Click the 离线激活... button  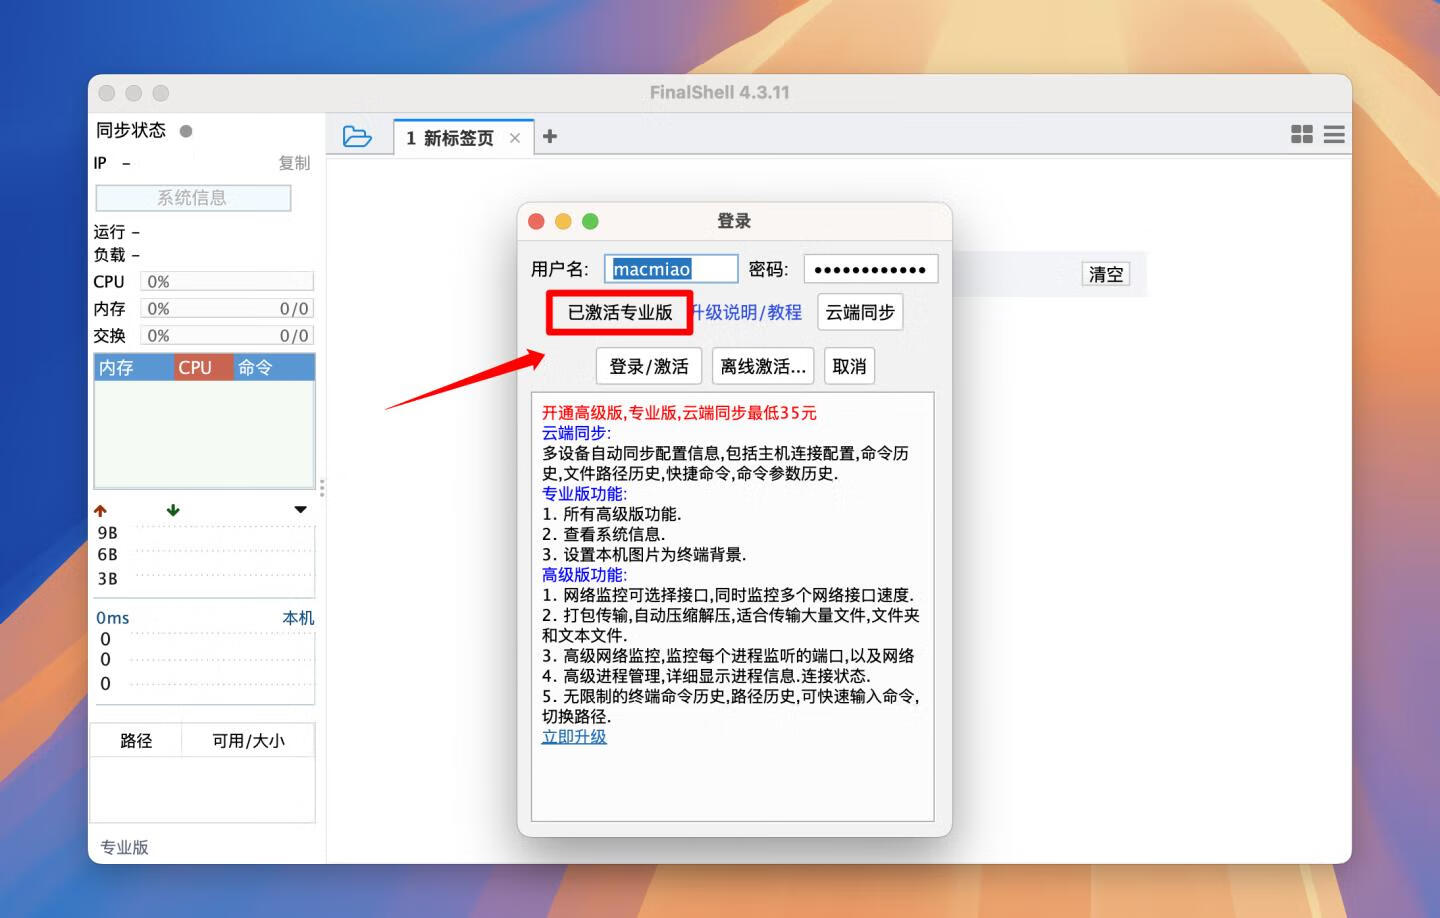point(763,366)
